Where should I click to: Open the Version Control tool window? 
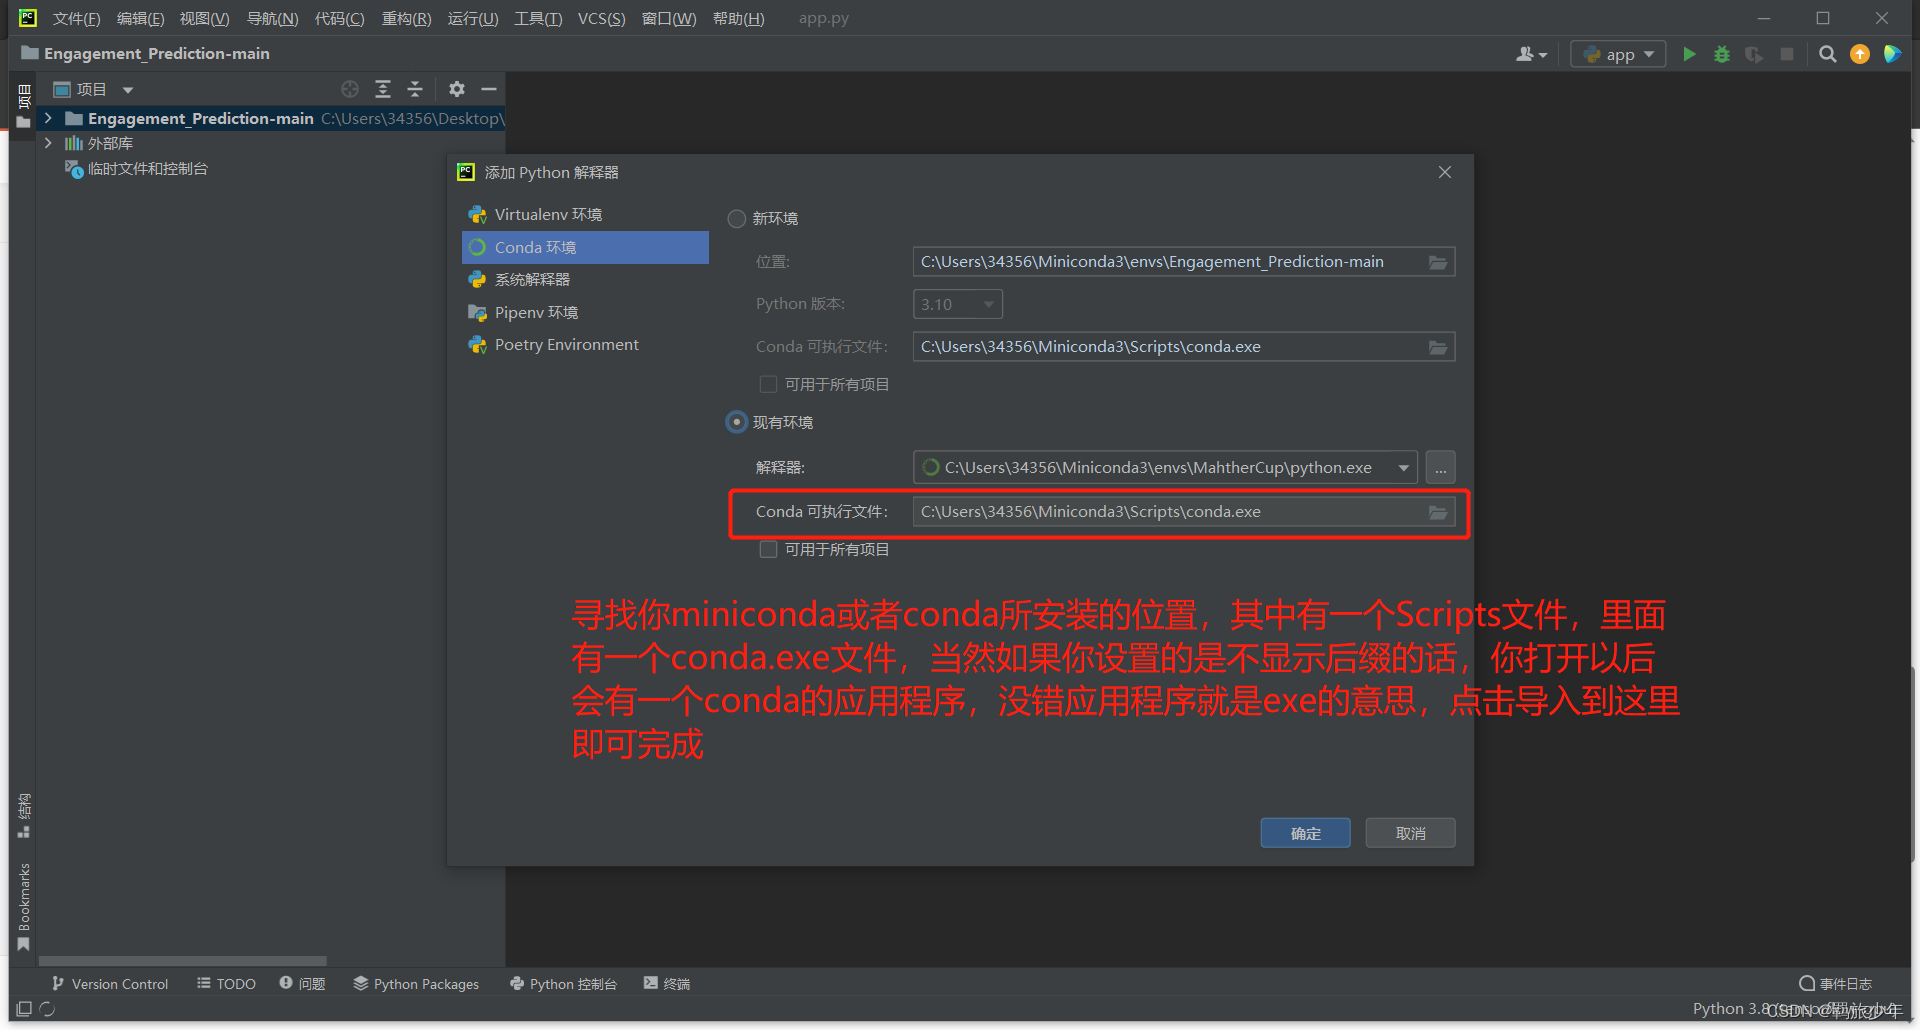[x=110, y=984]
